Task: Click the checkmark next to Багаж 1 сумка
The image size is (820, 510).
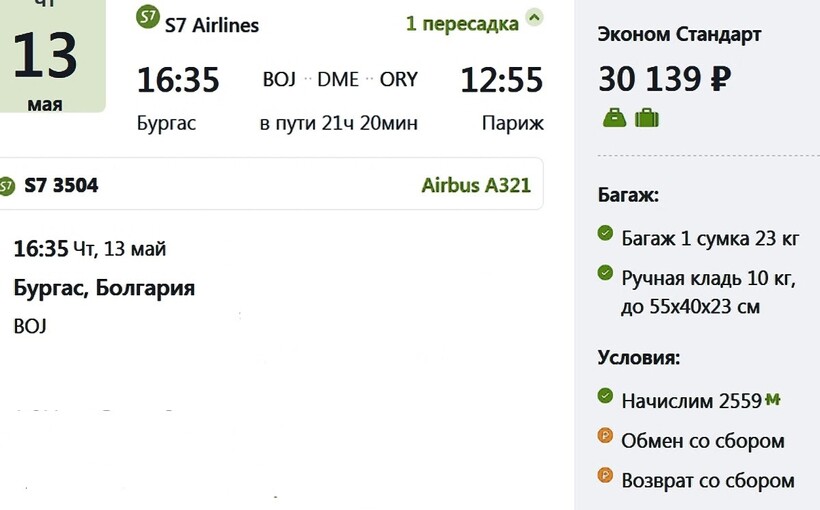Action: (x=605, y=234)
